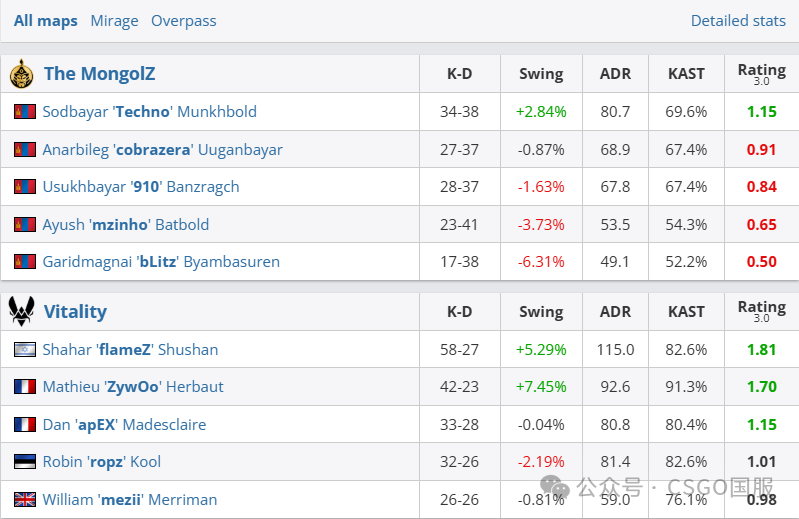
Task: Open Mathieu 'ZywOo' Herbaut's player profile
Action: 133,387
